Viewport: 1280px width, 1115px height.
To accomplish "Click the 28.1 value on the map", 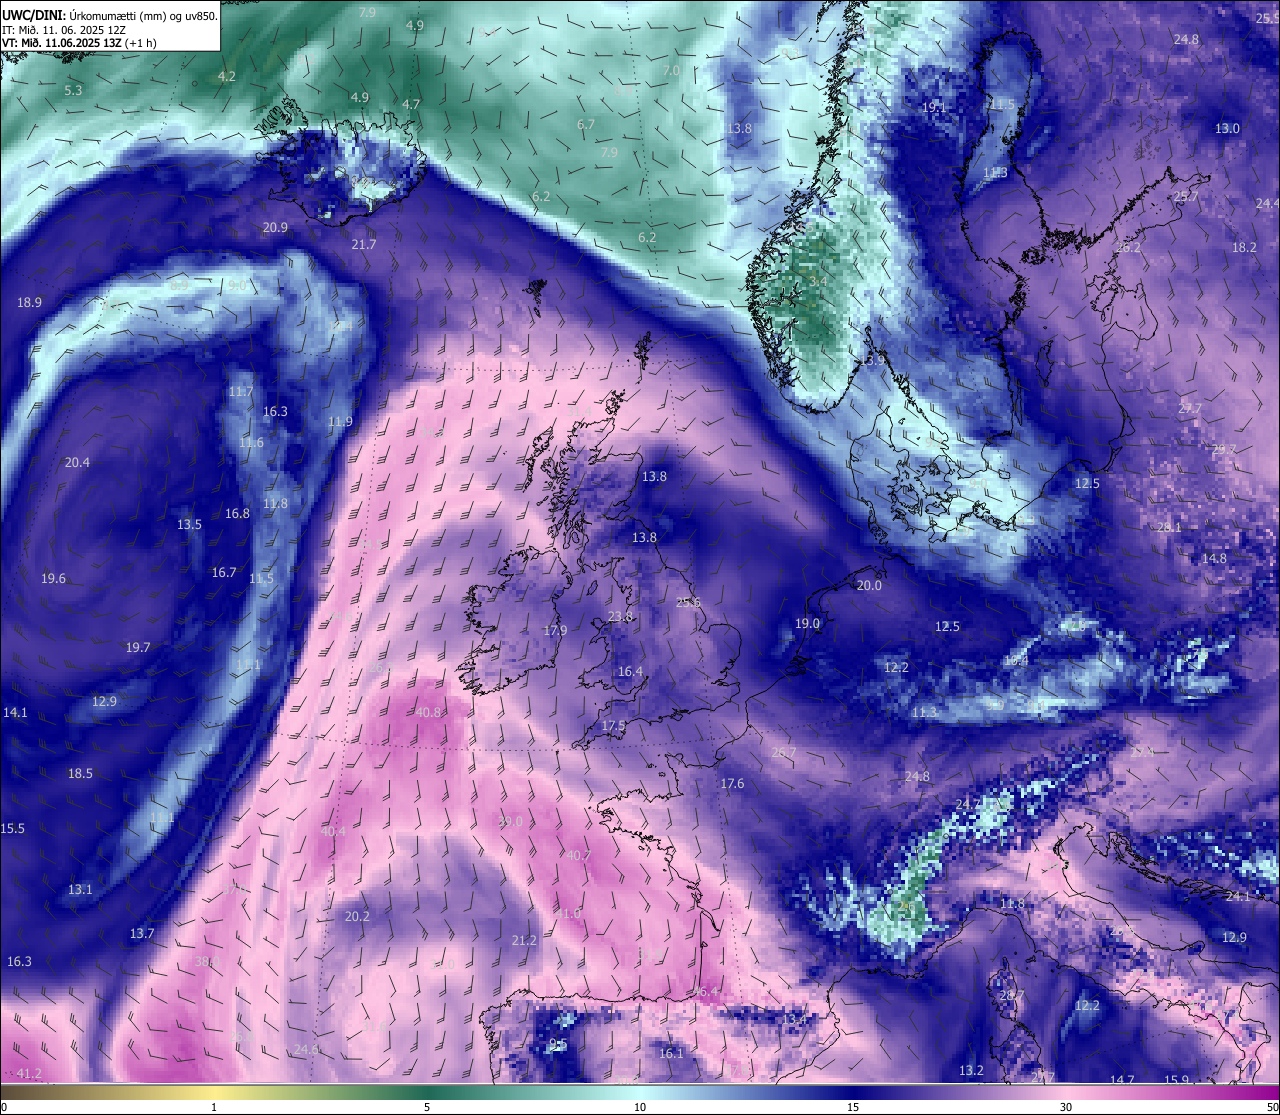I will coord(1169,527).
